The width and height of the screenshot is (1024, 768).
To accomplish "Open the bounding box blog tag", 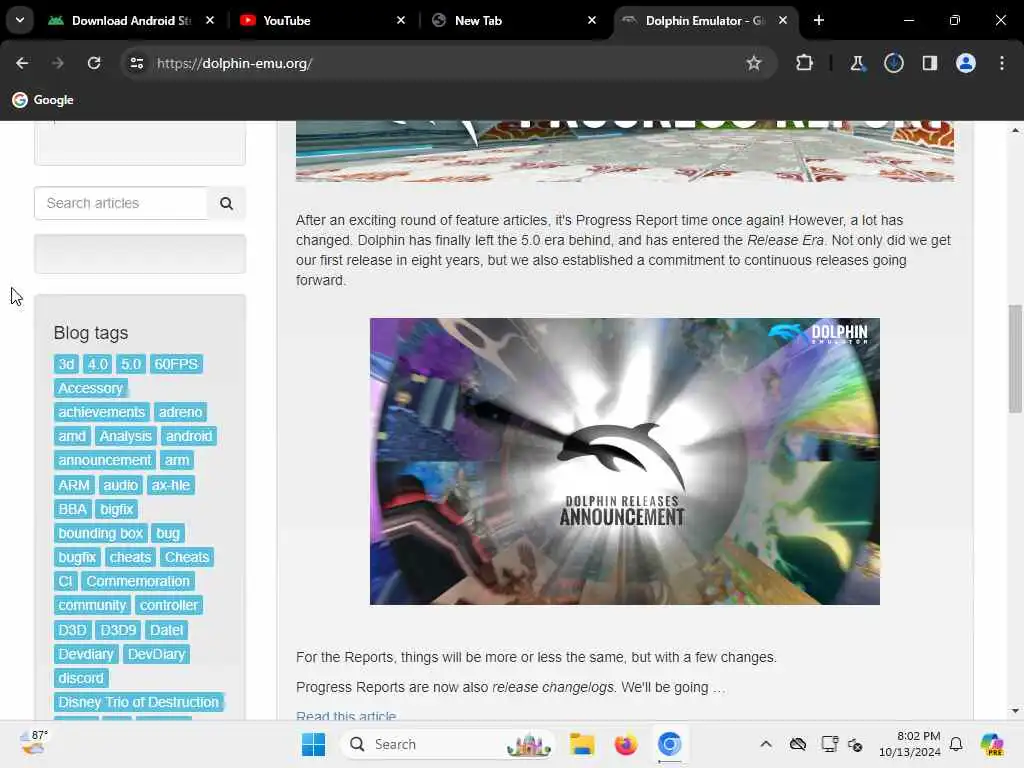I will (101, 534).
